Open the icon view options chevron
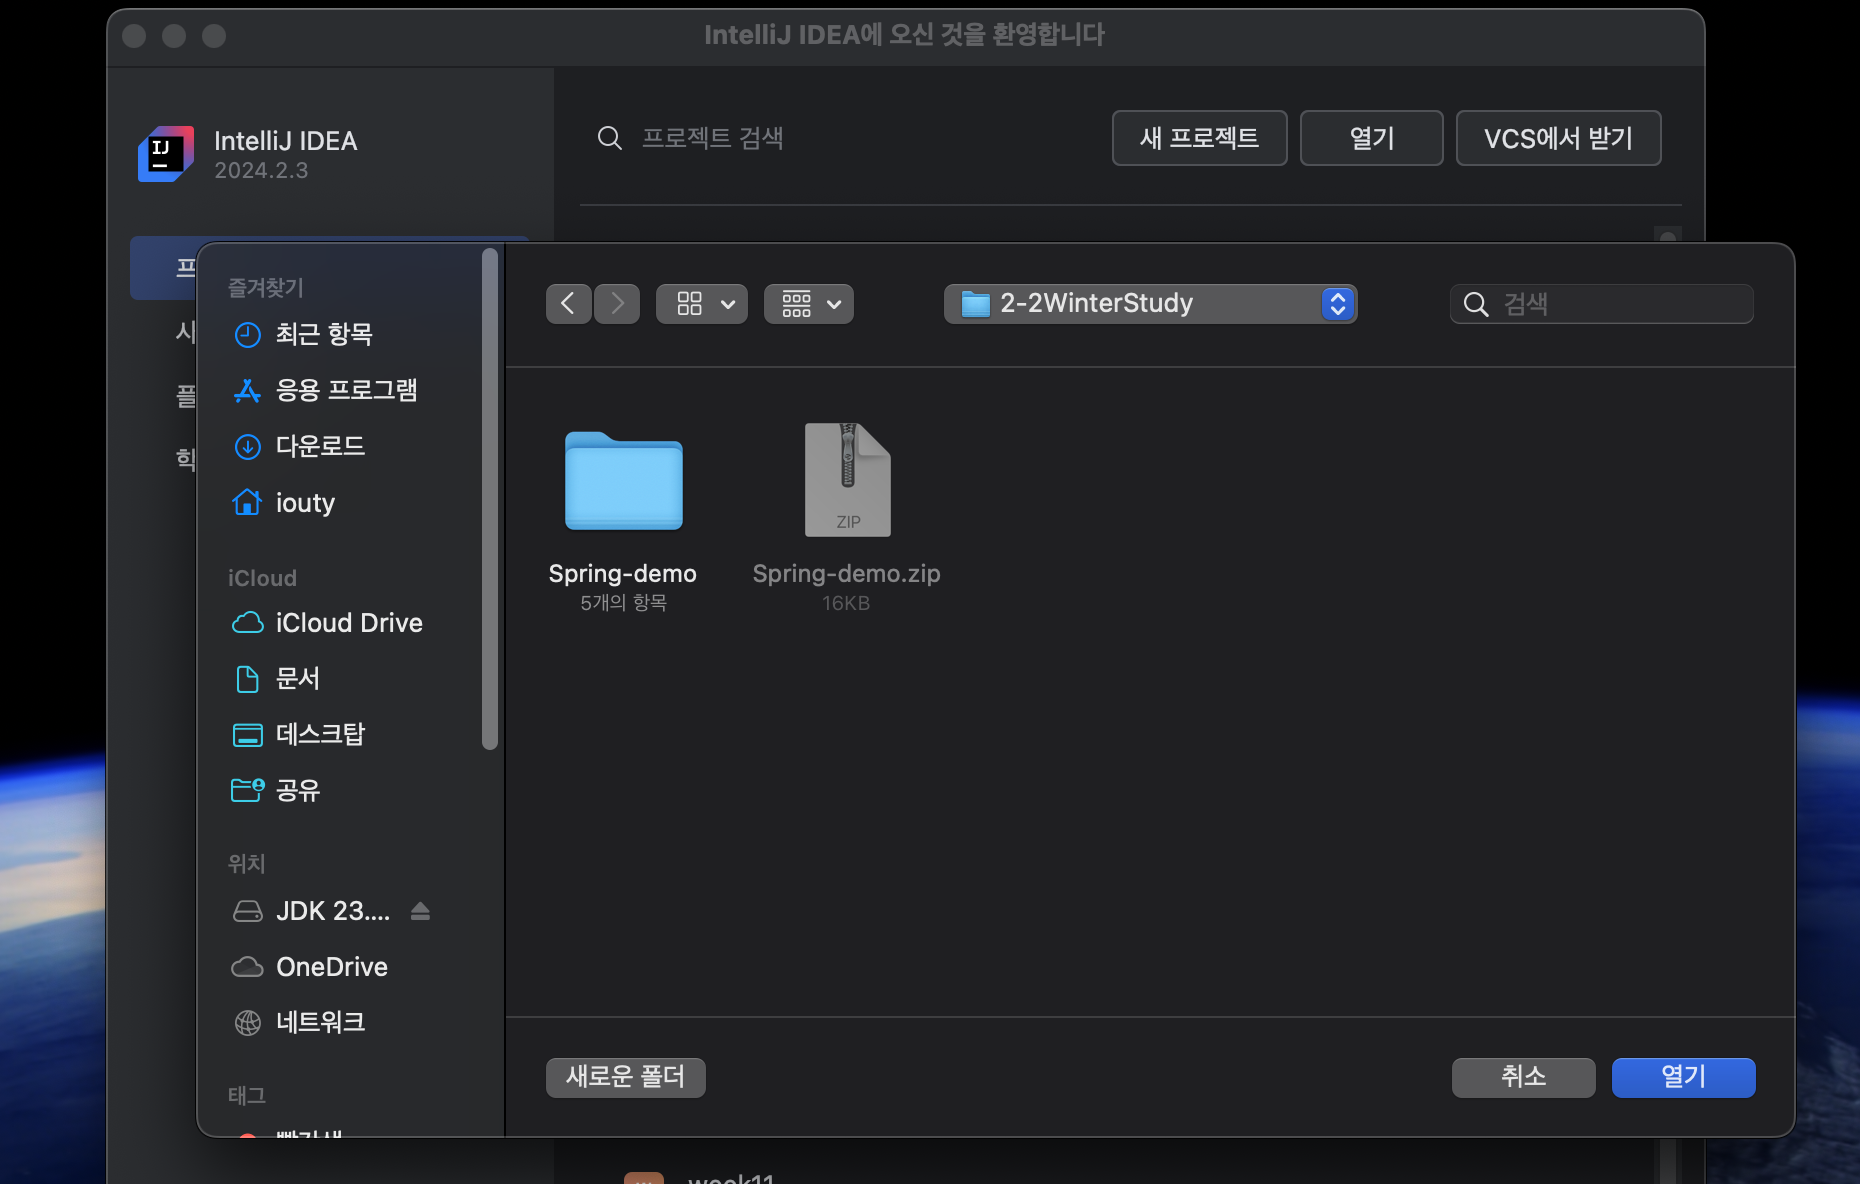Viewport: 1860px width, 1184px height. 728,304
